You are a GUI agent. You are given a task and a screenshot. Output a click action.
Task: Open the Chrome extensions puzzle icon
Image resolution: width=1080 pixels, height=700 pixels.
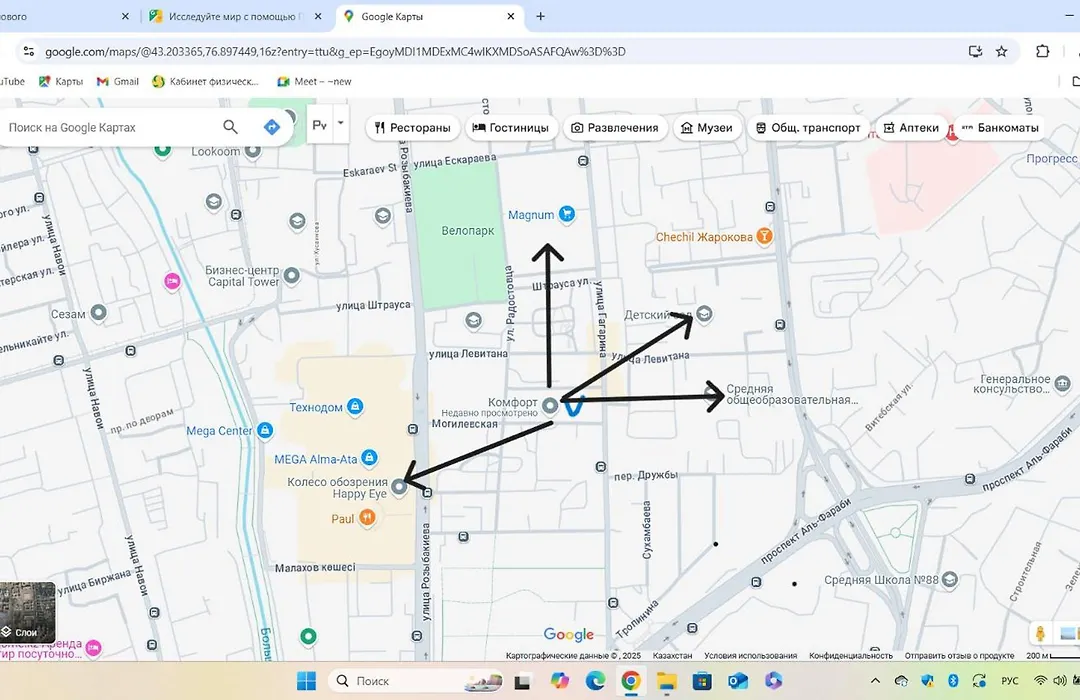pos(1042,51)
